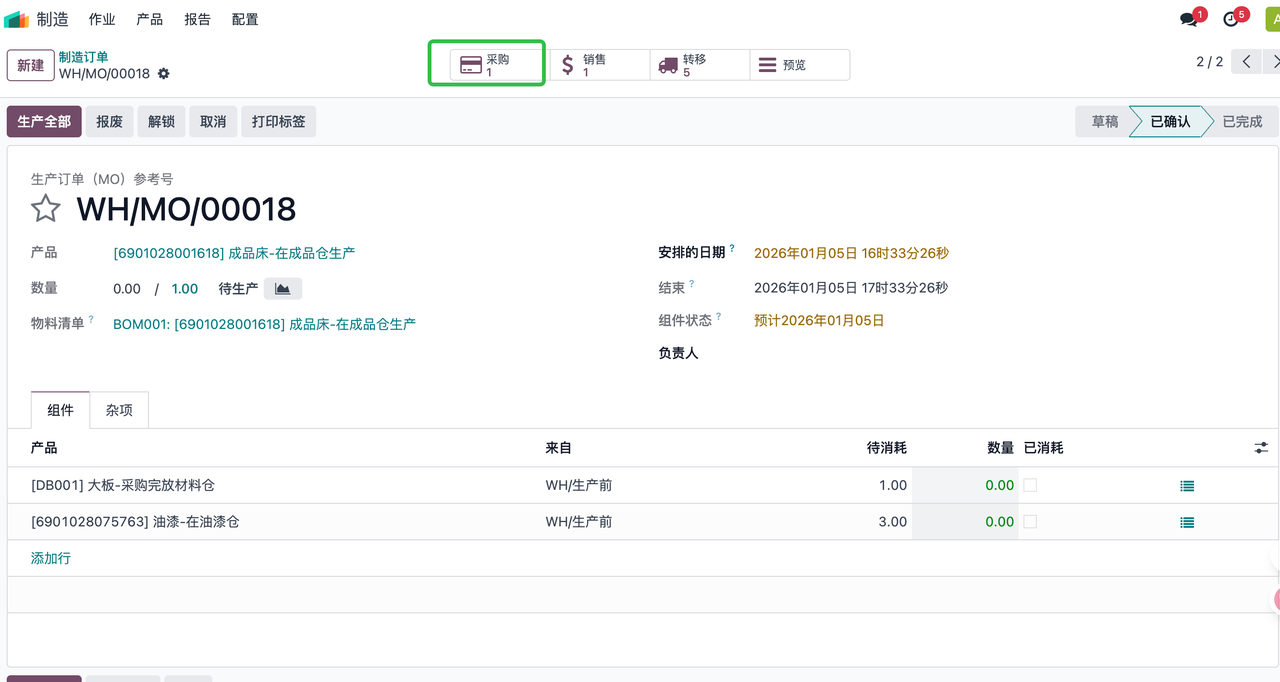Click the 安排的日期 help question mark
1280x682 pixels.
[x=732, y=249]
